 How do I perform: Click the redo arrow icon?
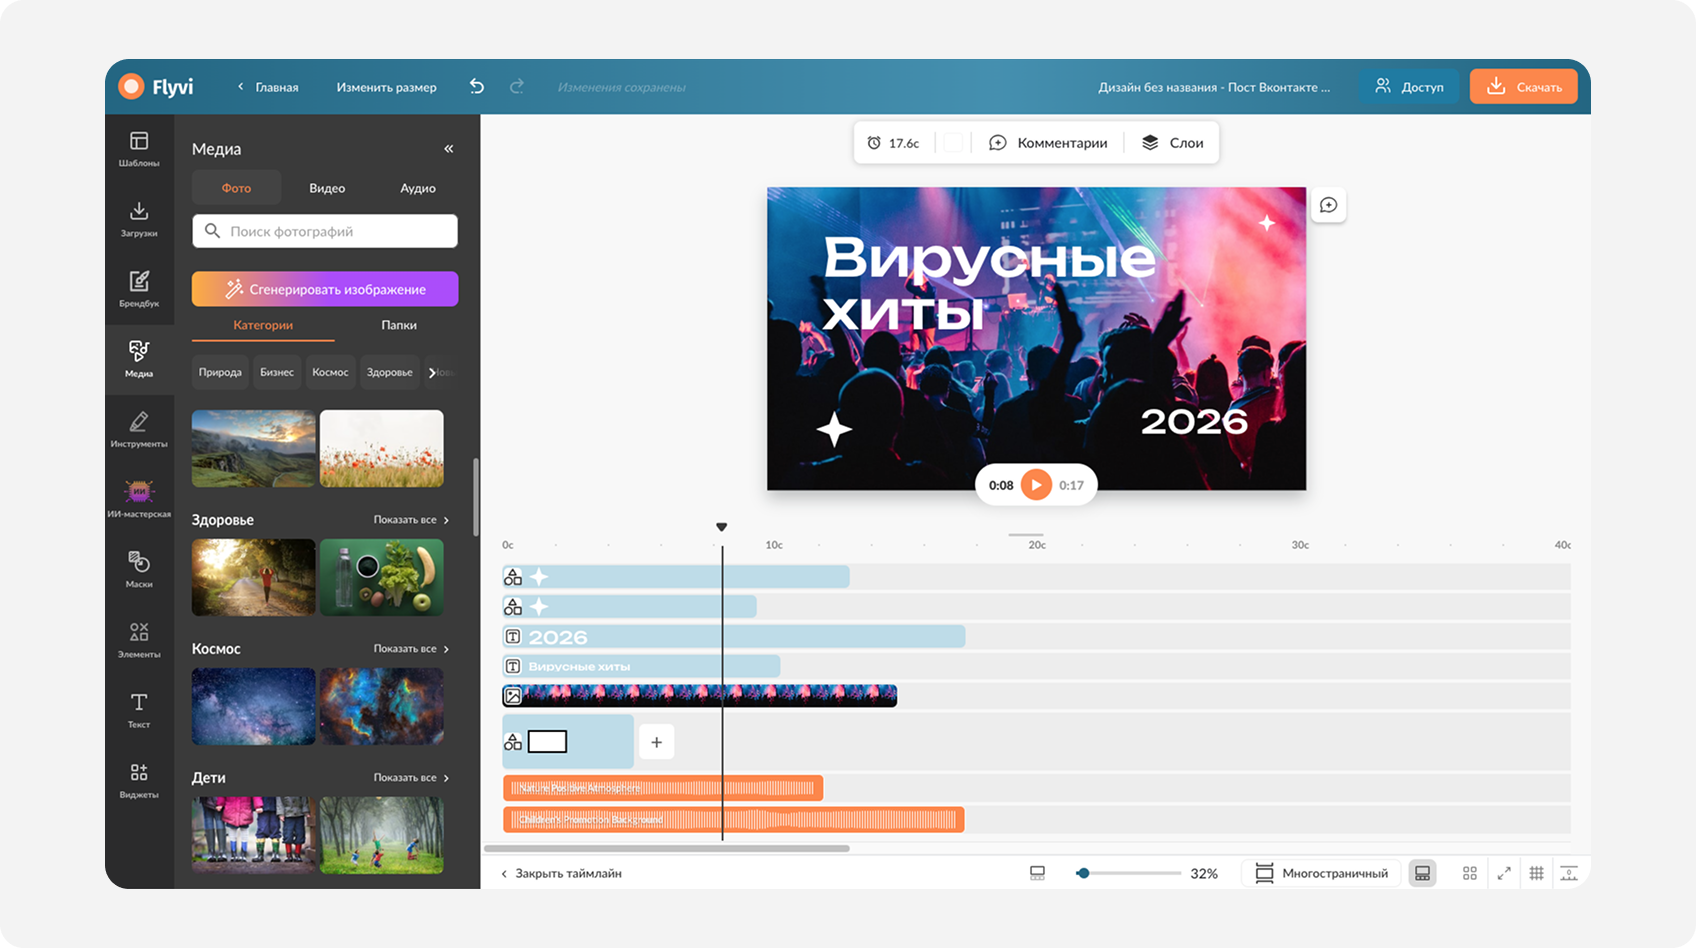click(x=517, y=87)
